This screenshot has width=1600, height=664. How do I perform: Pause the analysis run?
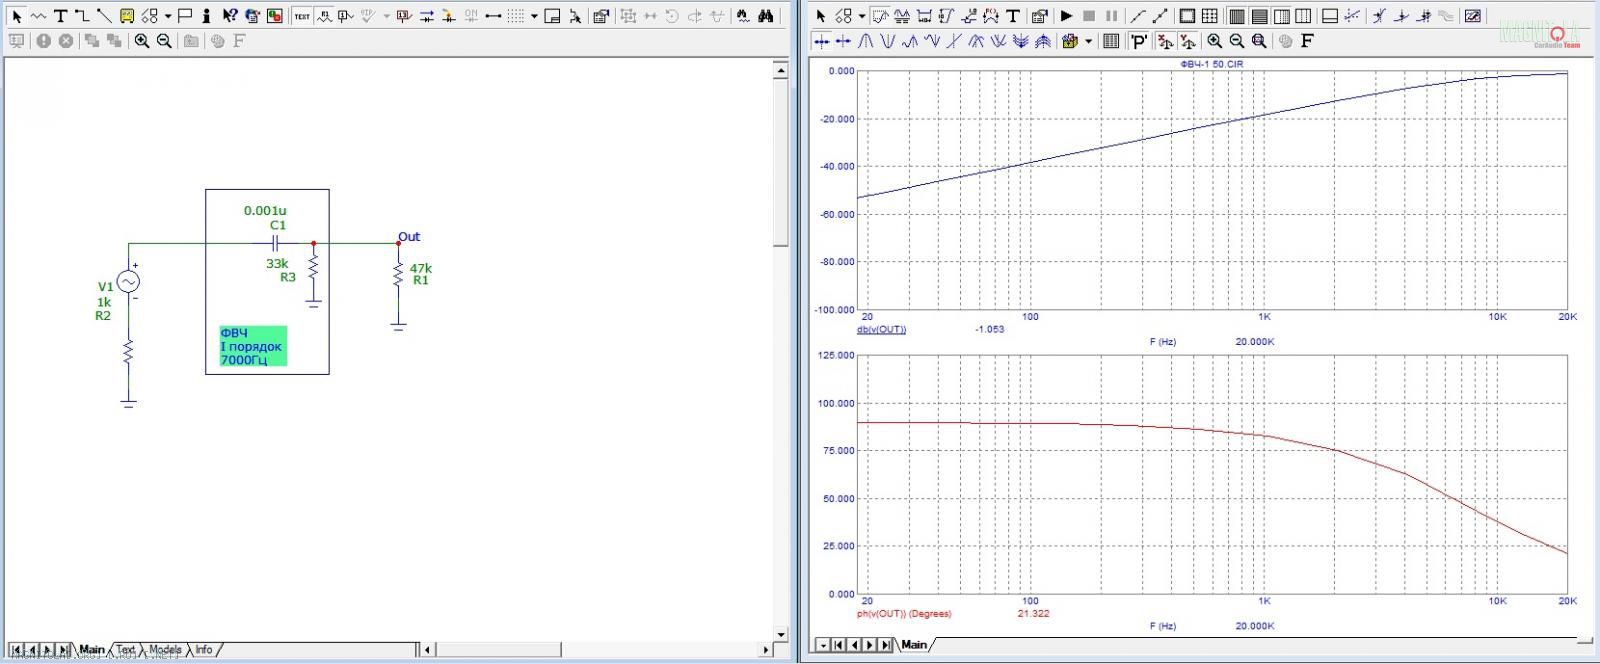point(1111,16)
